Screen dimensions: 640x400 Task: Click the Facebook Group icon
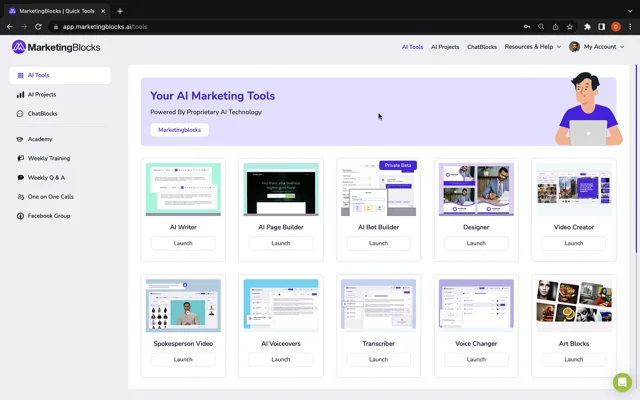[x=20, y=216]
